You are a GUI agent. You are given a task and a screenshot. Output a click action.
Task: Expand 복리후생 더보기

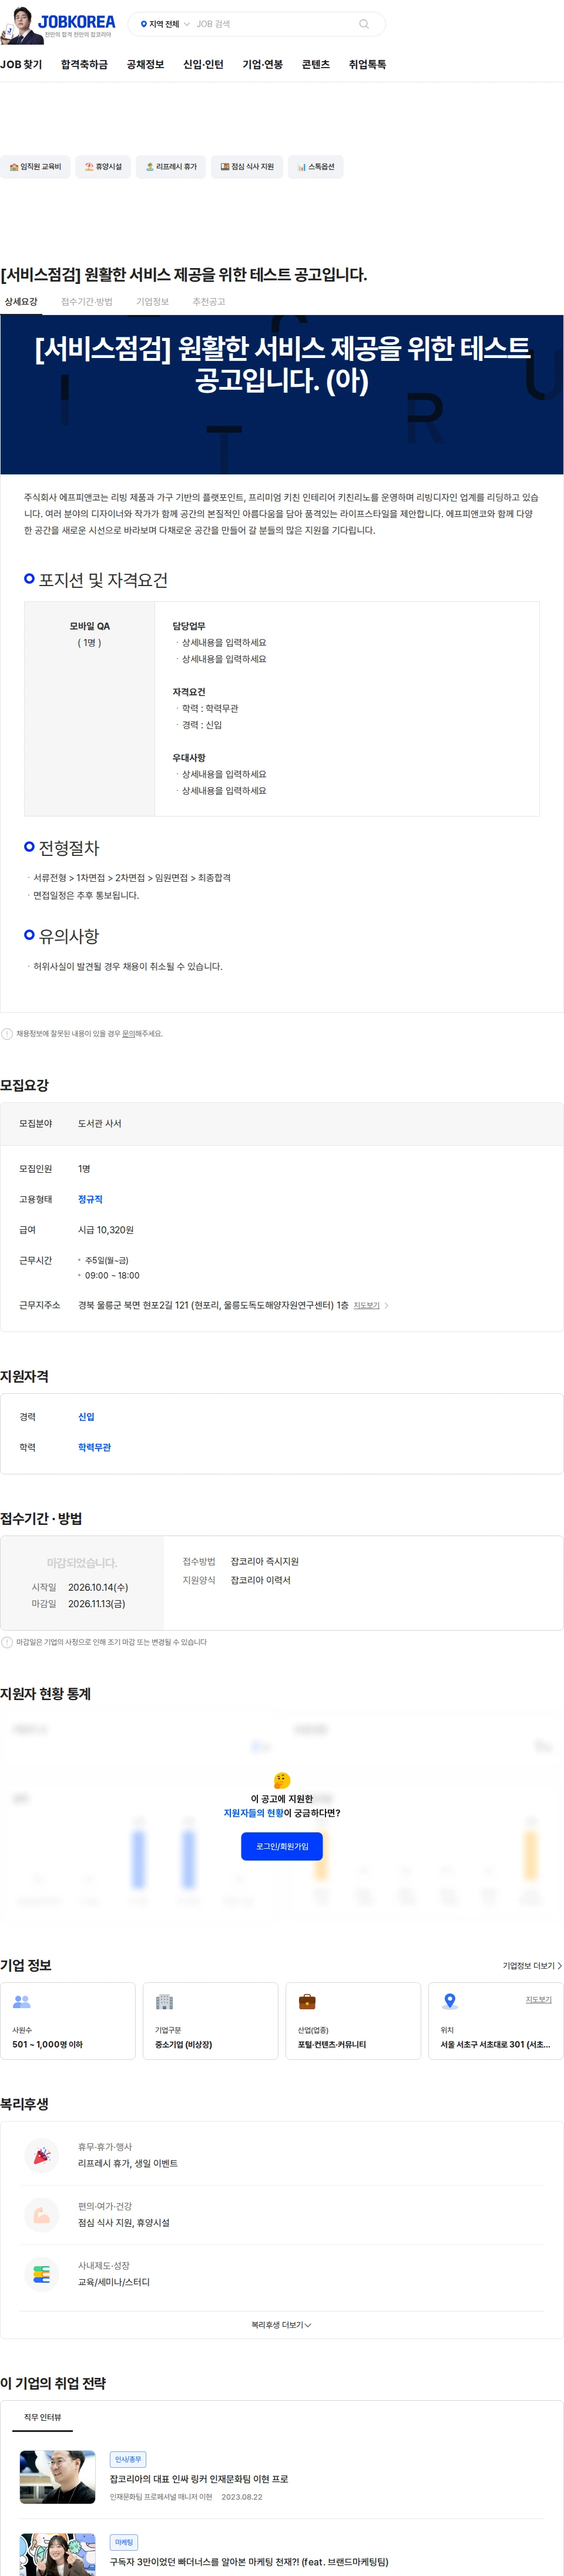pyautogui.click(x=282, y=2324)
